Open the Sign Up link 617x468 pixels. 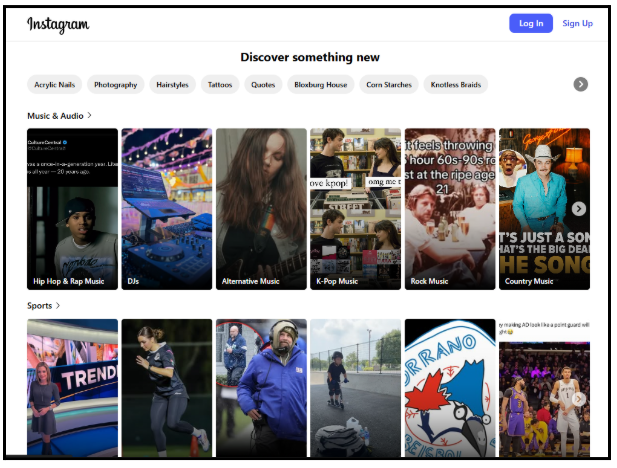pyautogui.click(x=577, y=24)
